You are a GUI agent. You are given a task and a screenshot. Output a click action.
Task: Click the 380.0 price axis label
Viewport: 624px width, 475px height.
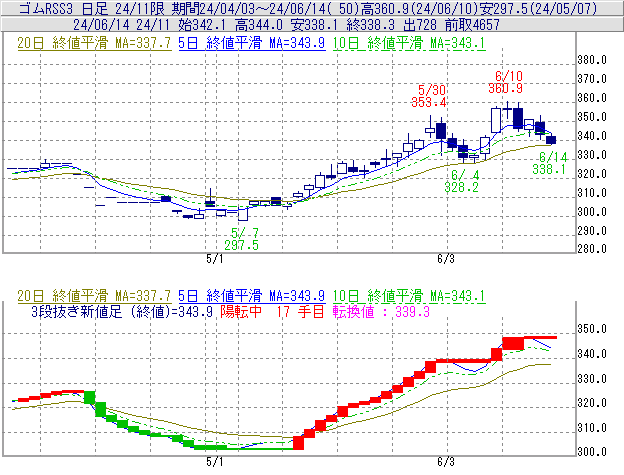pos(592,60)
